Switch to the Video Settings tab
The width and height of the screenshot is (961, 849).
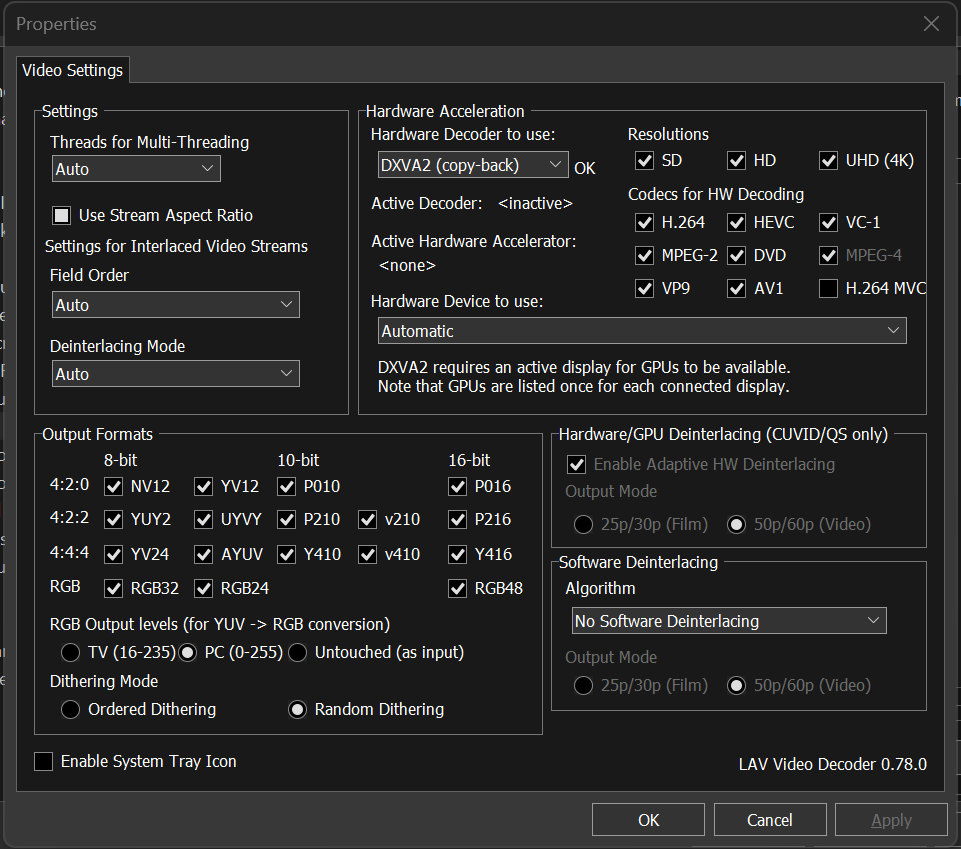72,70
